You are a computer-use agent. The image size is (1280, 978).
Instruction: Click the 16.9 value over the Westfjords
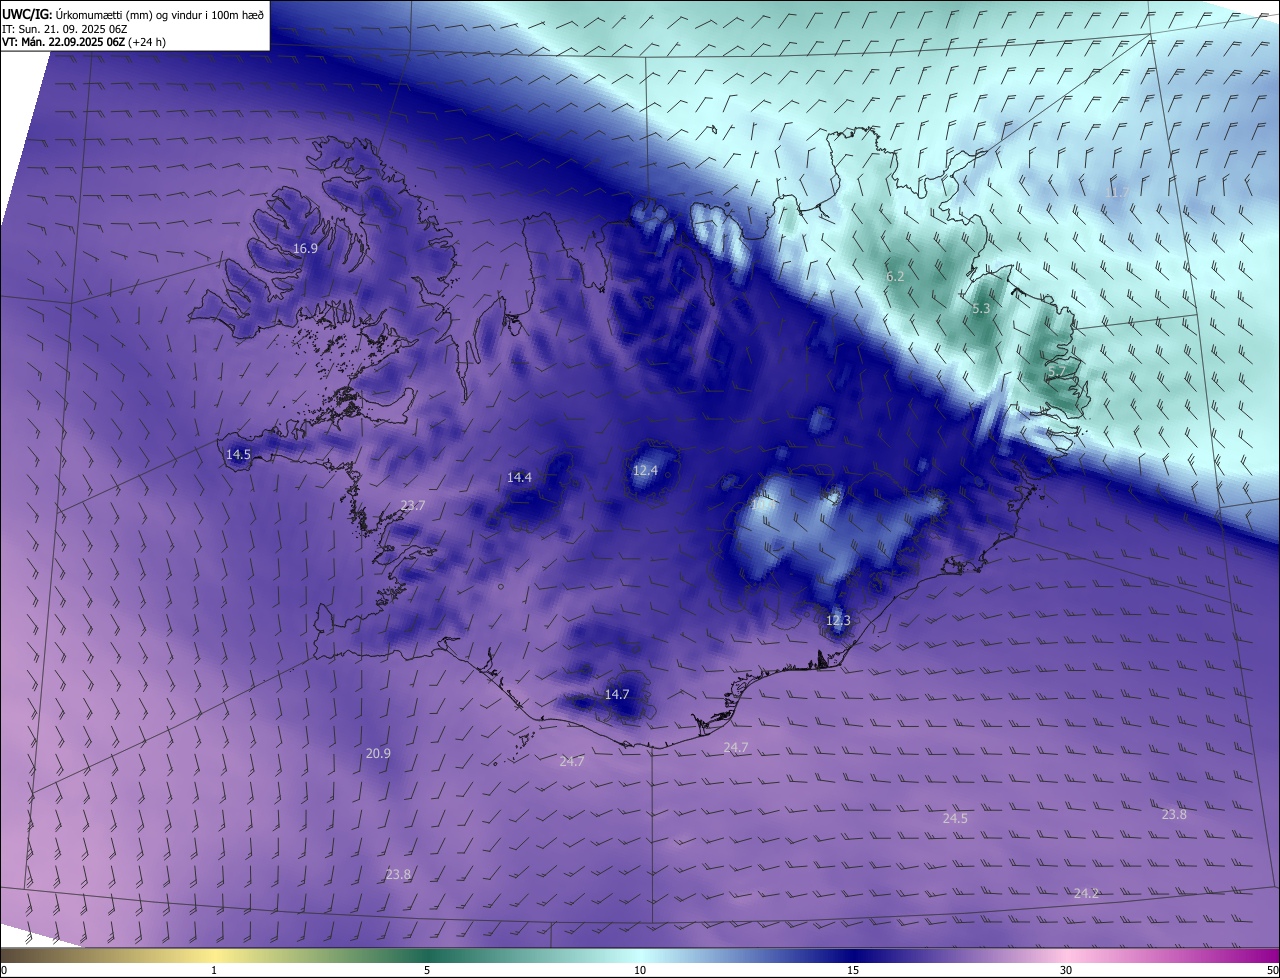click(x=305, y=248)
